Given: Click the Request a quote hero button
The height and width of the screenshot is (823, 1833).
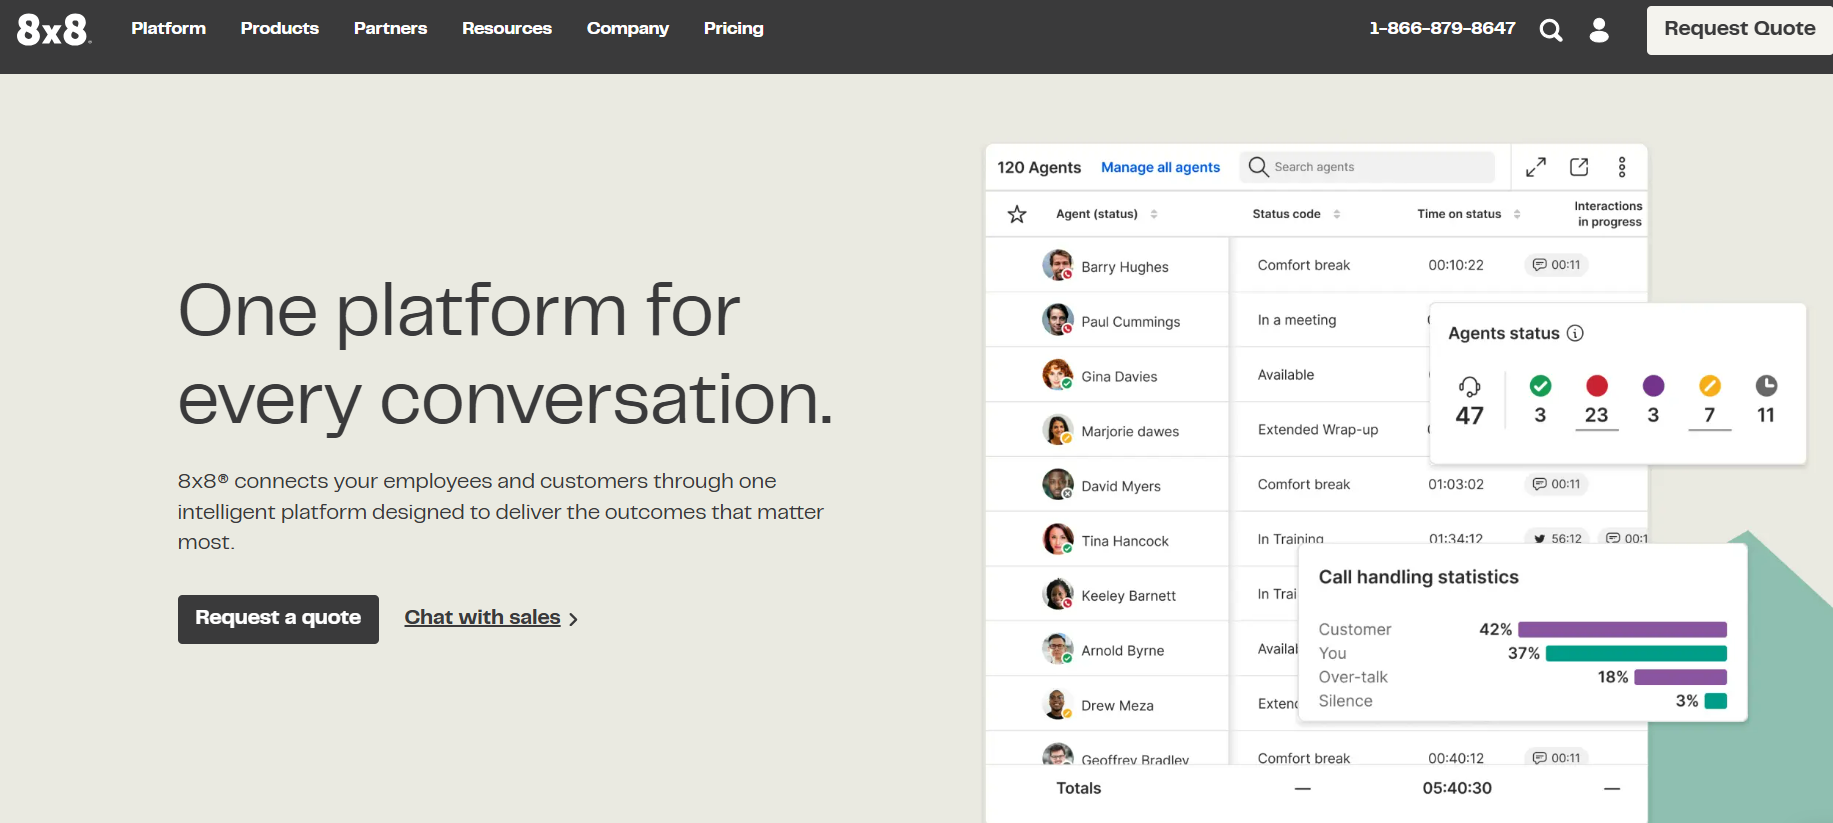Looking at the screenshot, I should (278, 619).
